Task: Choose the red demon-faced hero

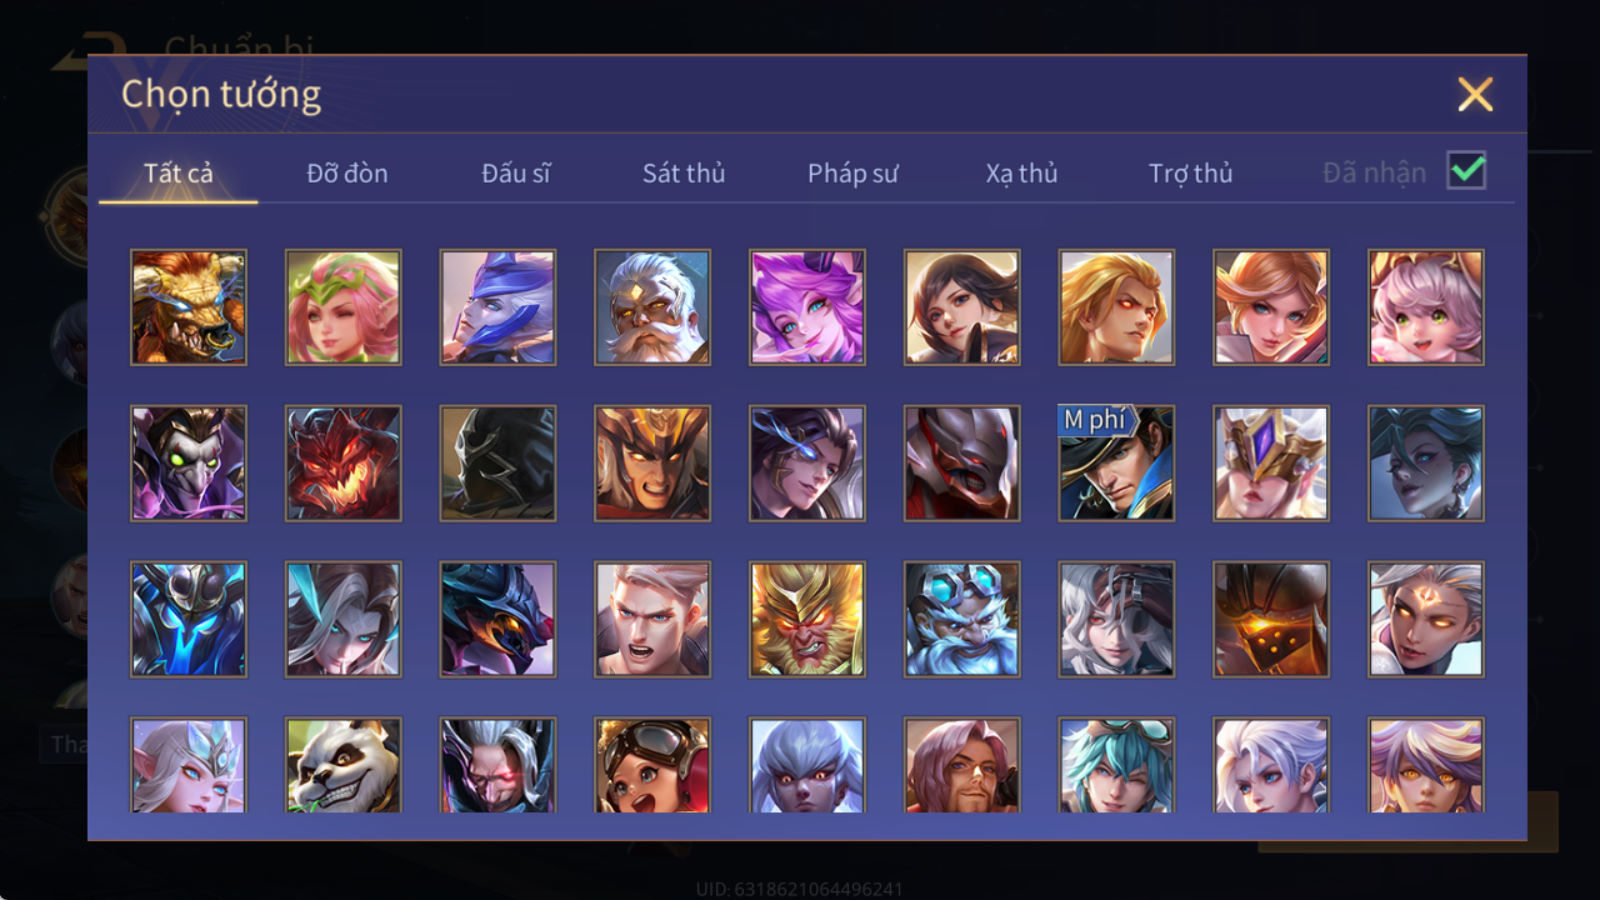Action: (x=343, y=463)
